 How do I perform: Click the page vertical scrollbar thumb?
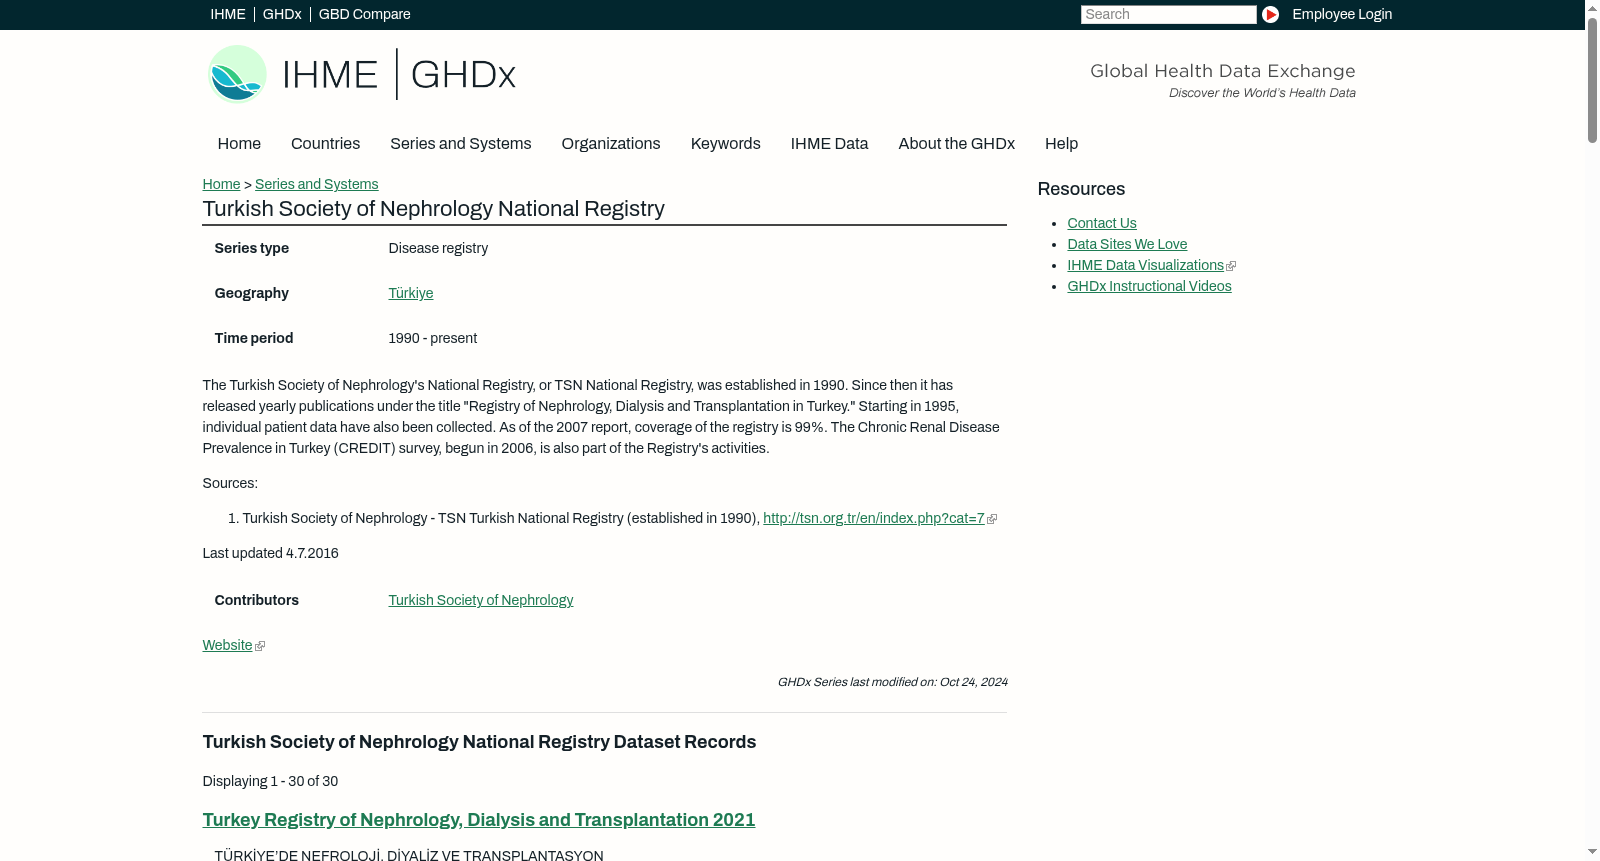coord(1592,80)
